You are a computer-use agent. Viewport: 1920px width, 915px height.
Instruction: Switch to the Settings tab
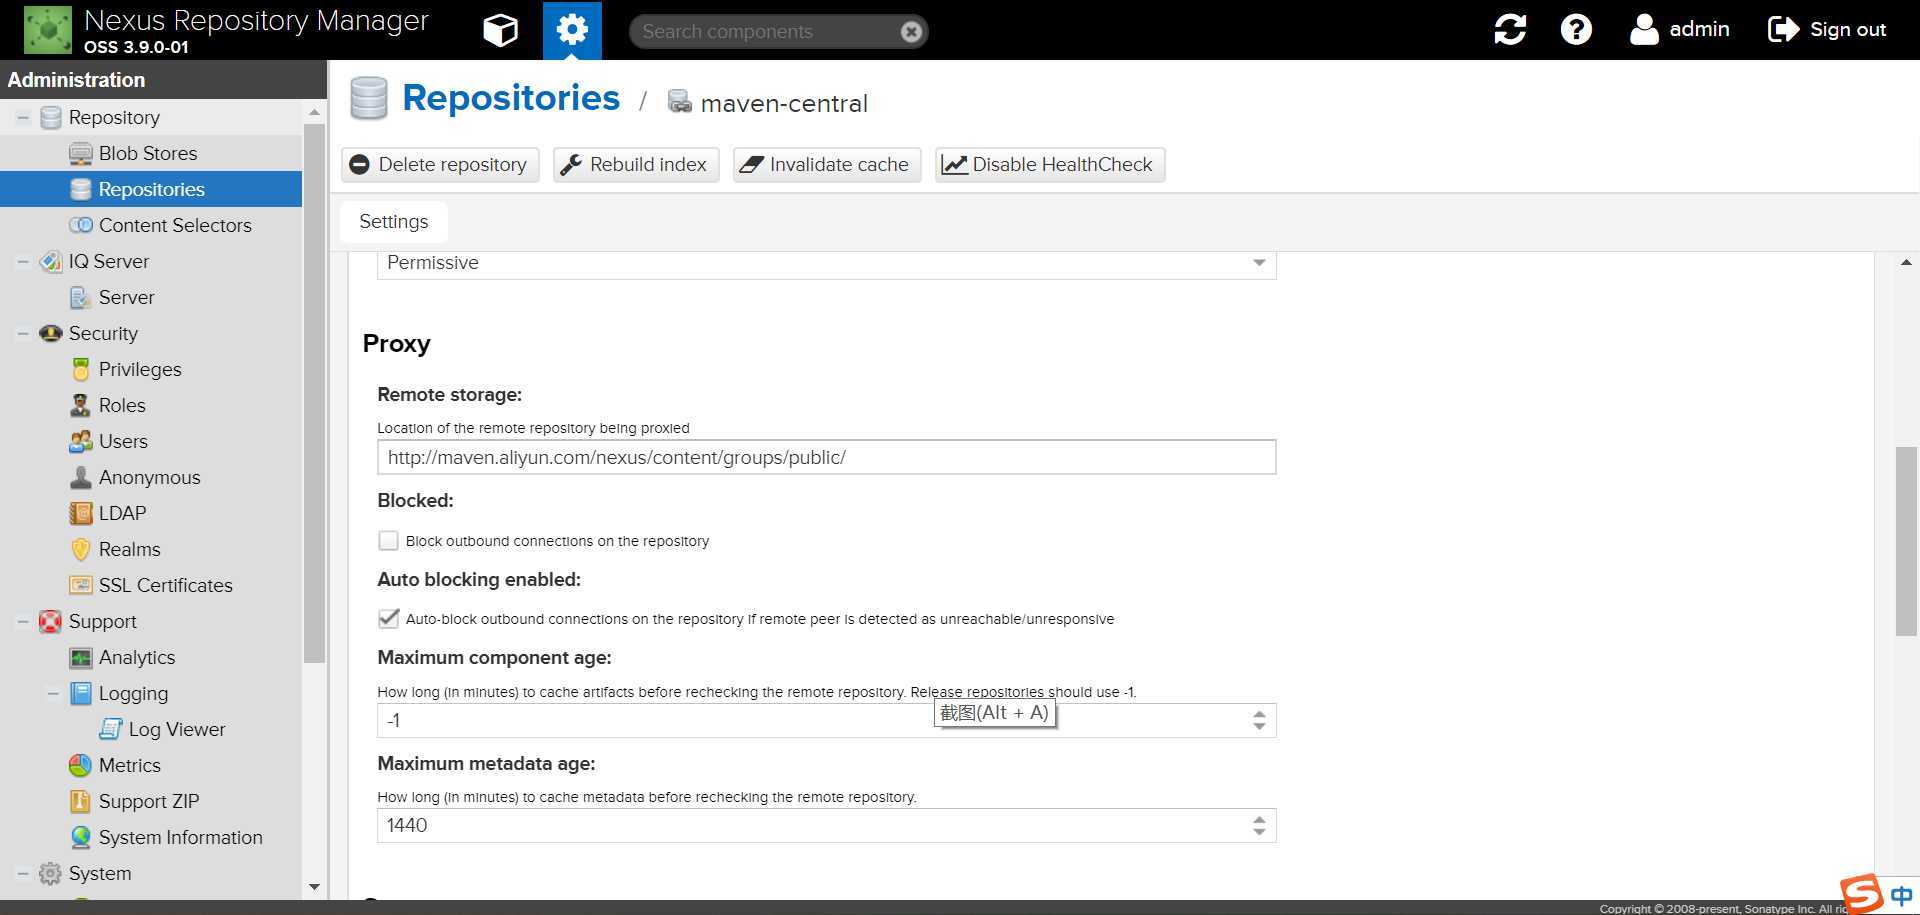click(x=394, y=222)
